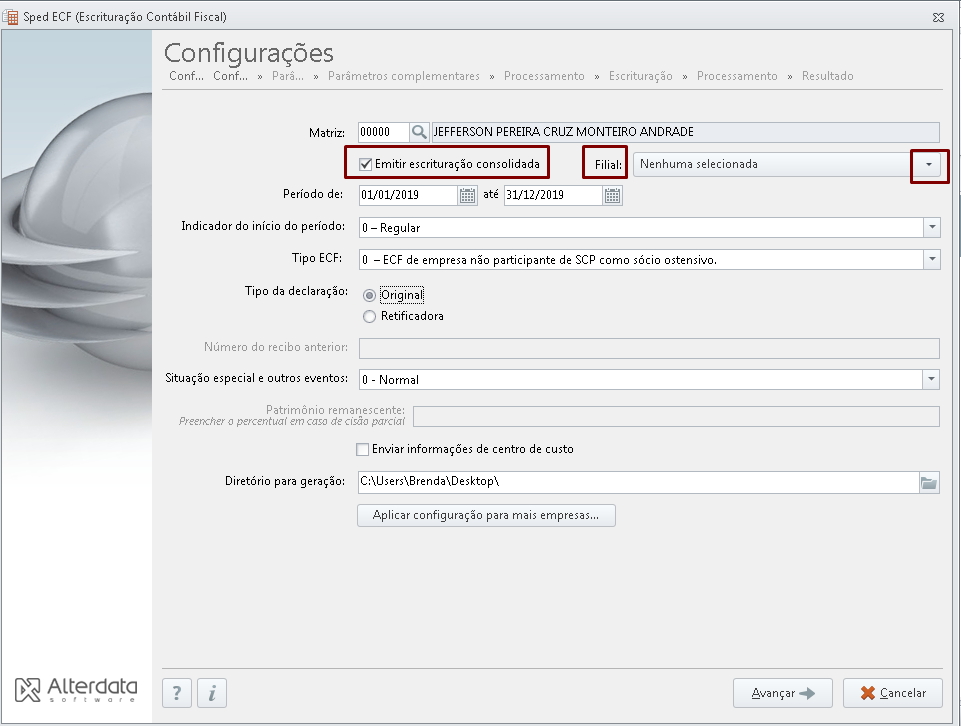Click the start date field 01/01/2019
Screen dimensions: 961x726
409,195
